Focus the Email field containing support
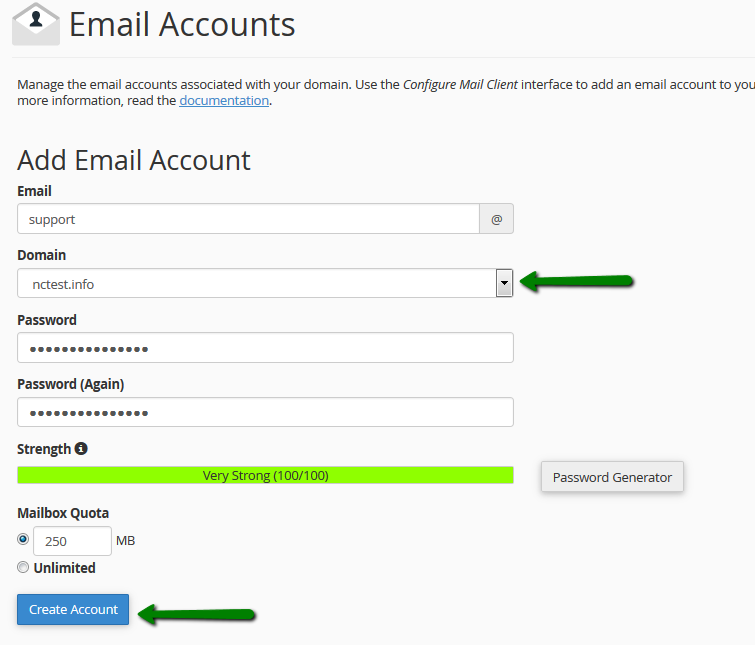755x645 pixels. [248, 219]
